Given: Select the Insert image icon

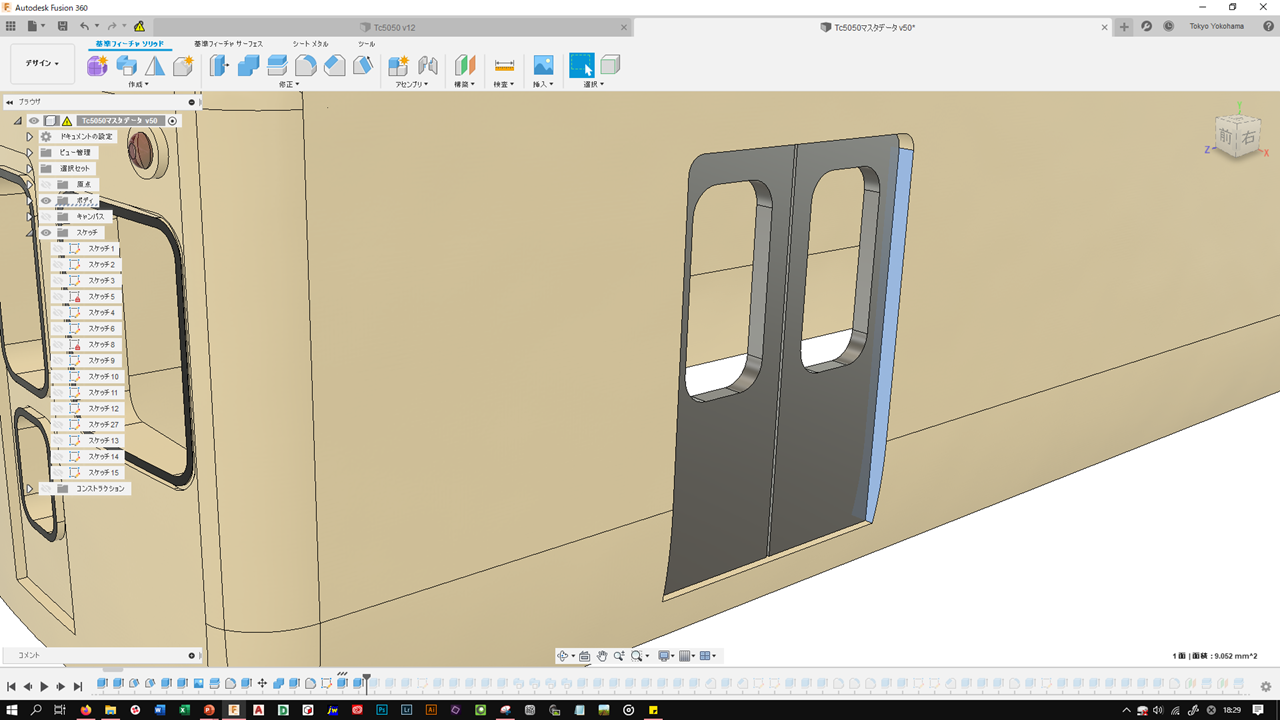Looking at the screenshot, I should [x=543, y=66].
